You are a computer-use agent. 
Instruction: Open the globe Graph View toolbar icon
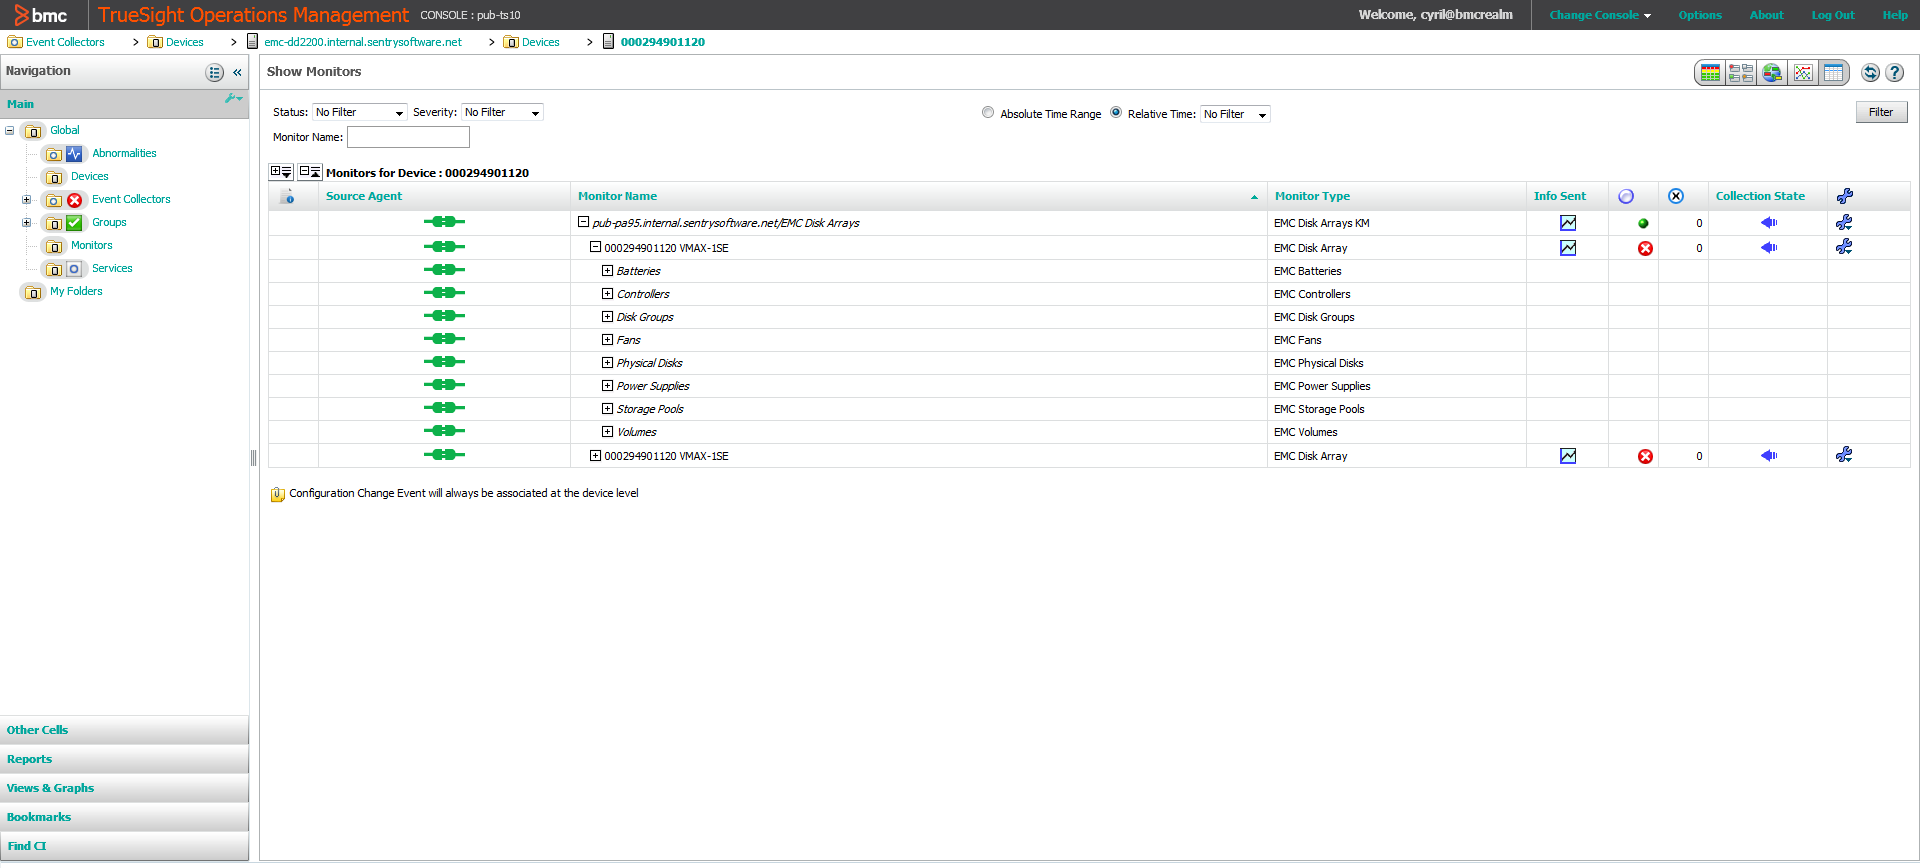pos(1772,73)
